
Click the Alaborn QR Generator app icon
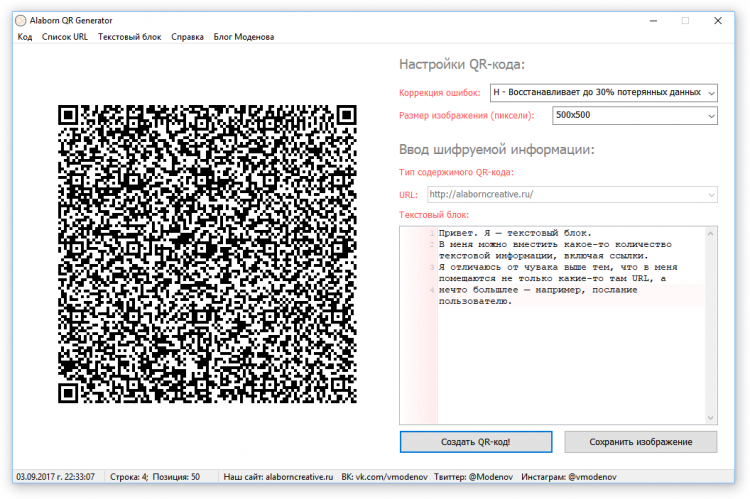click(21, 21)
